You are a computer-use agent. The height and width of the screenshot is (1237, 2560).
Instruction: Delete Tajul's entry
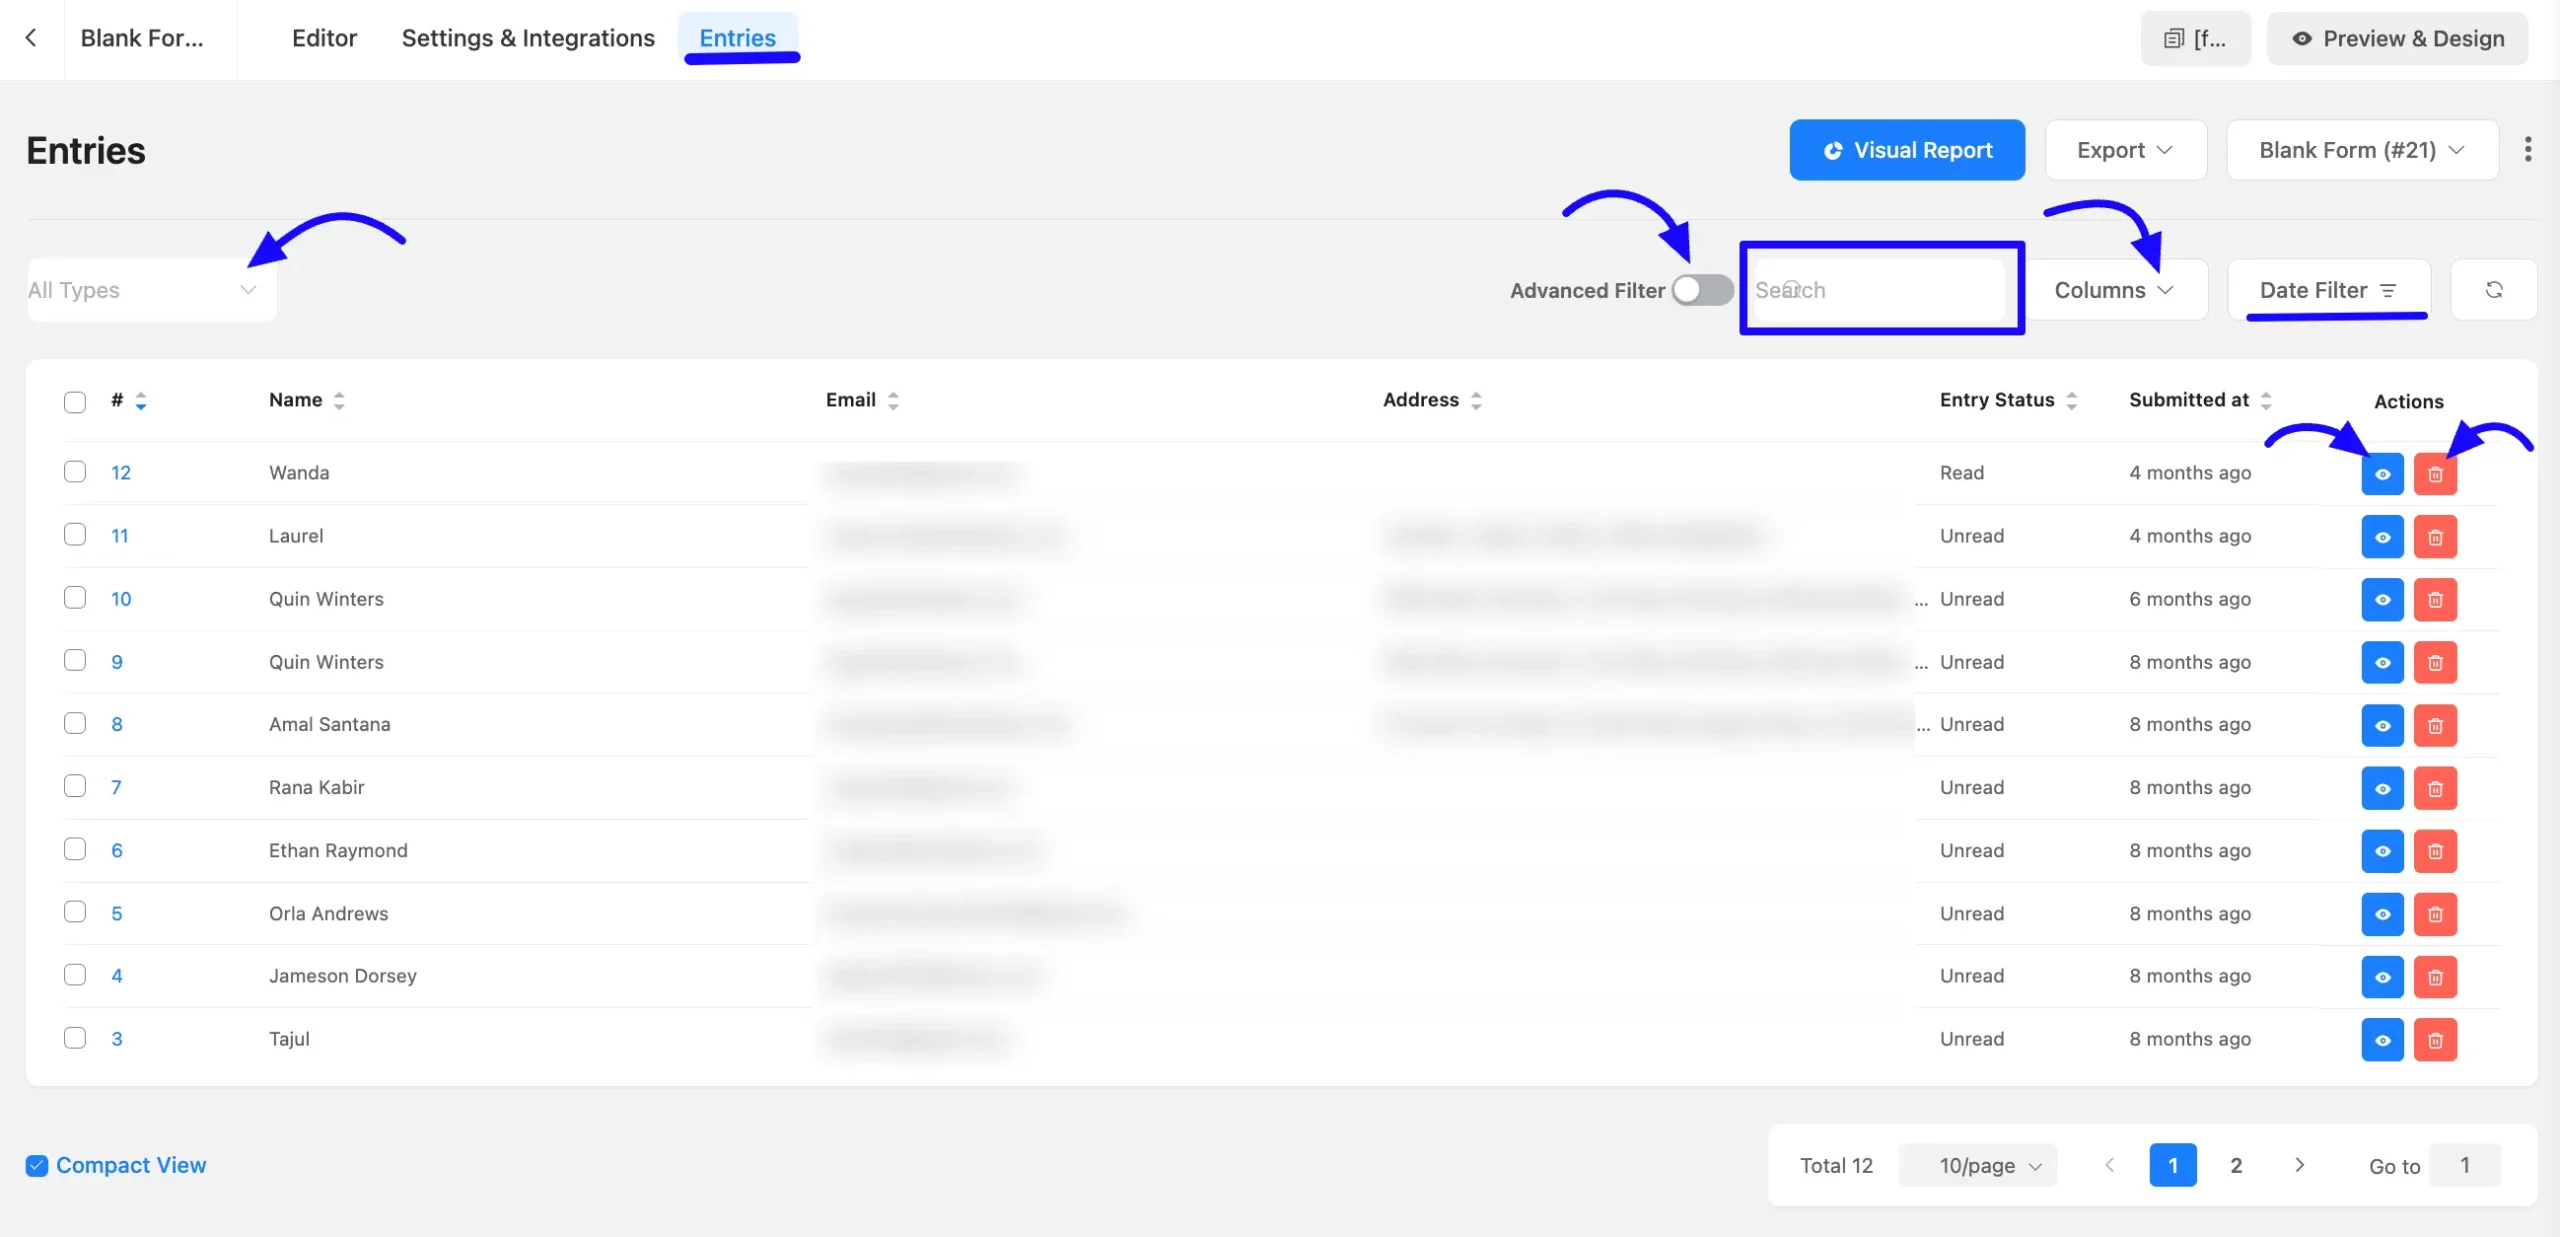pyautogui.click(x=2435, y=1040)
